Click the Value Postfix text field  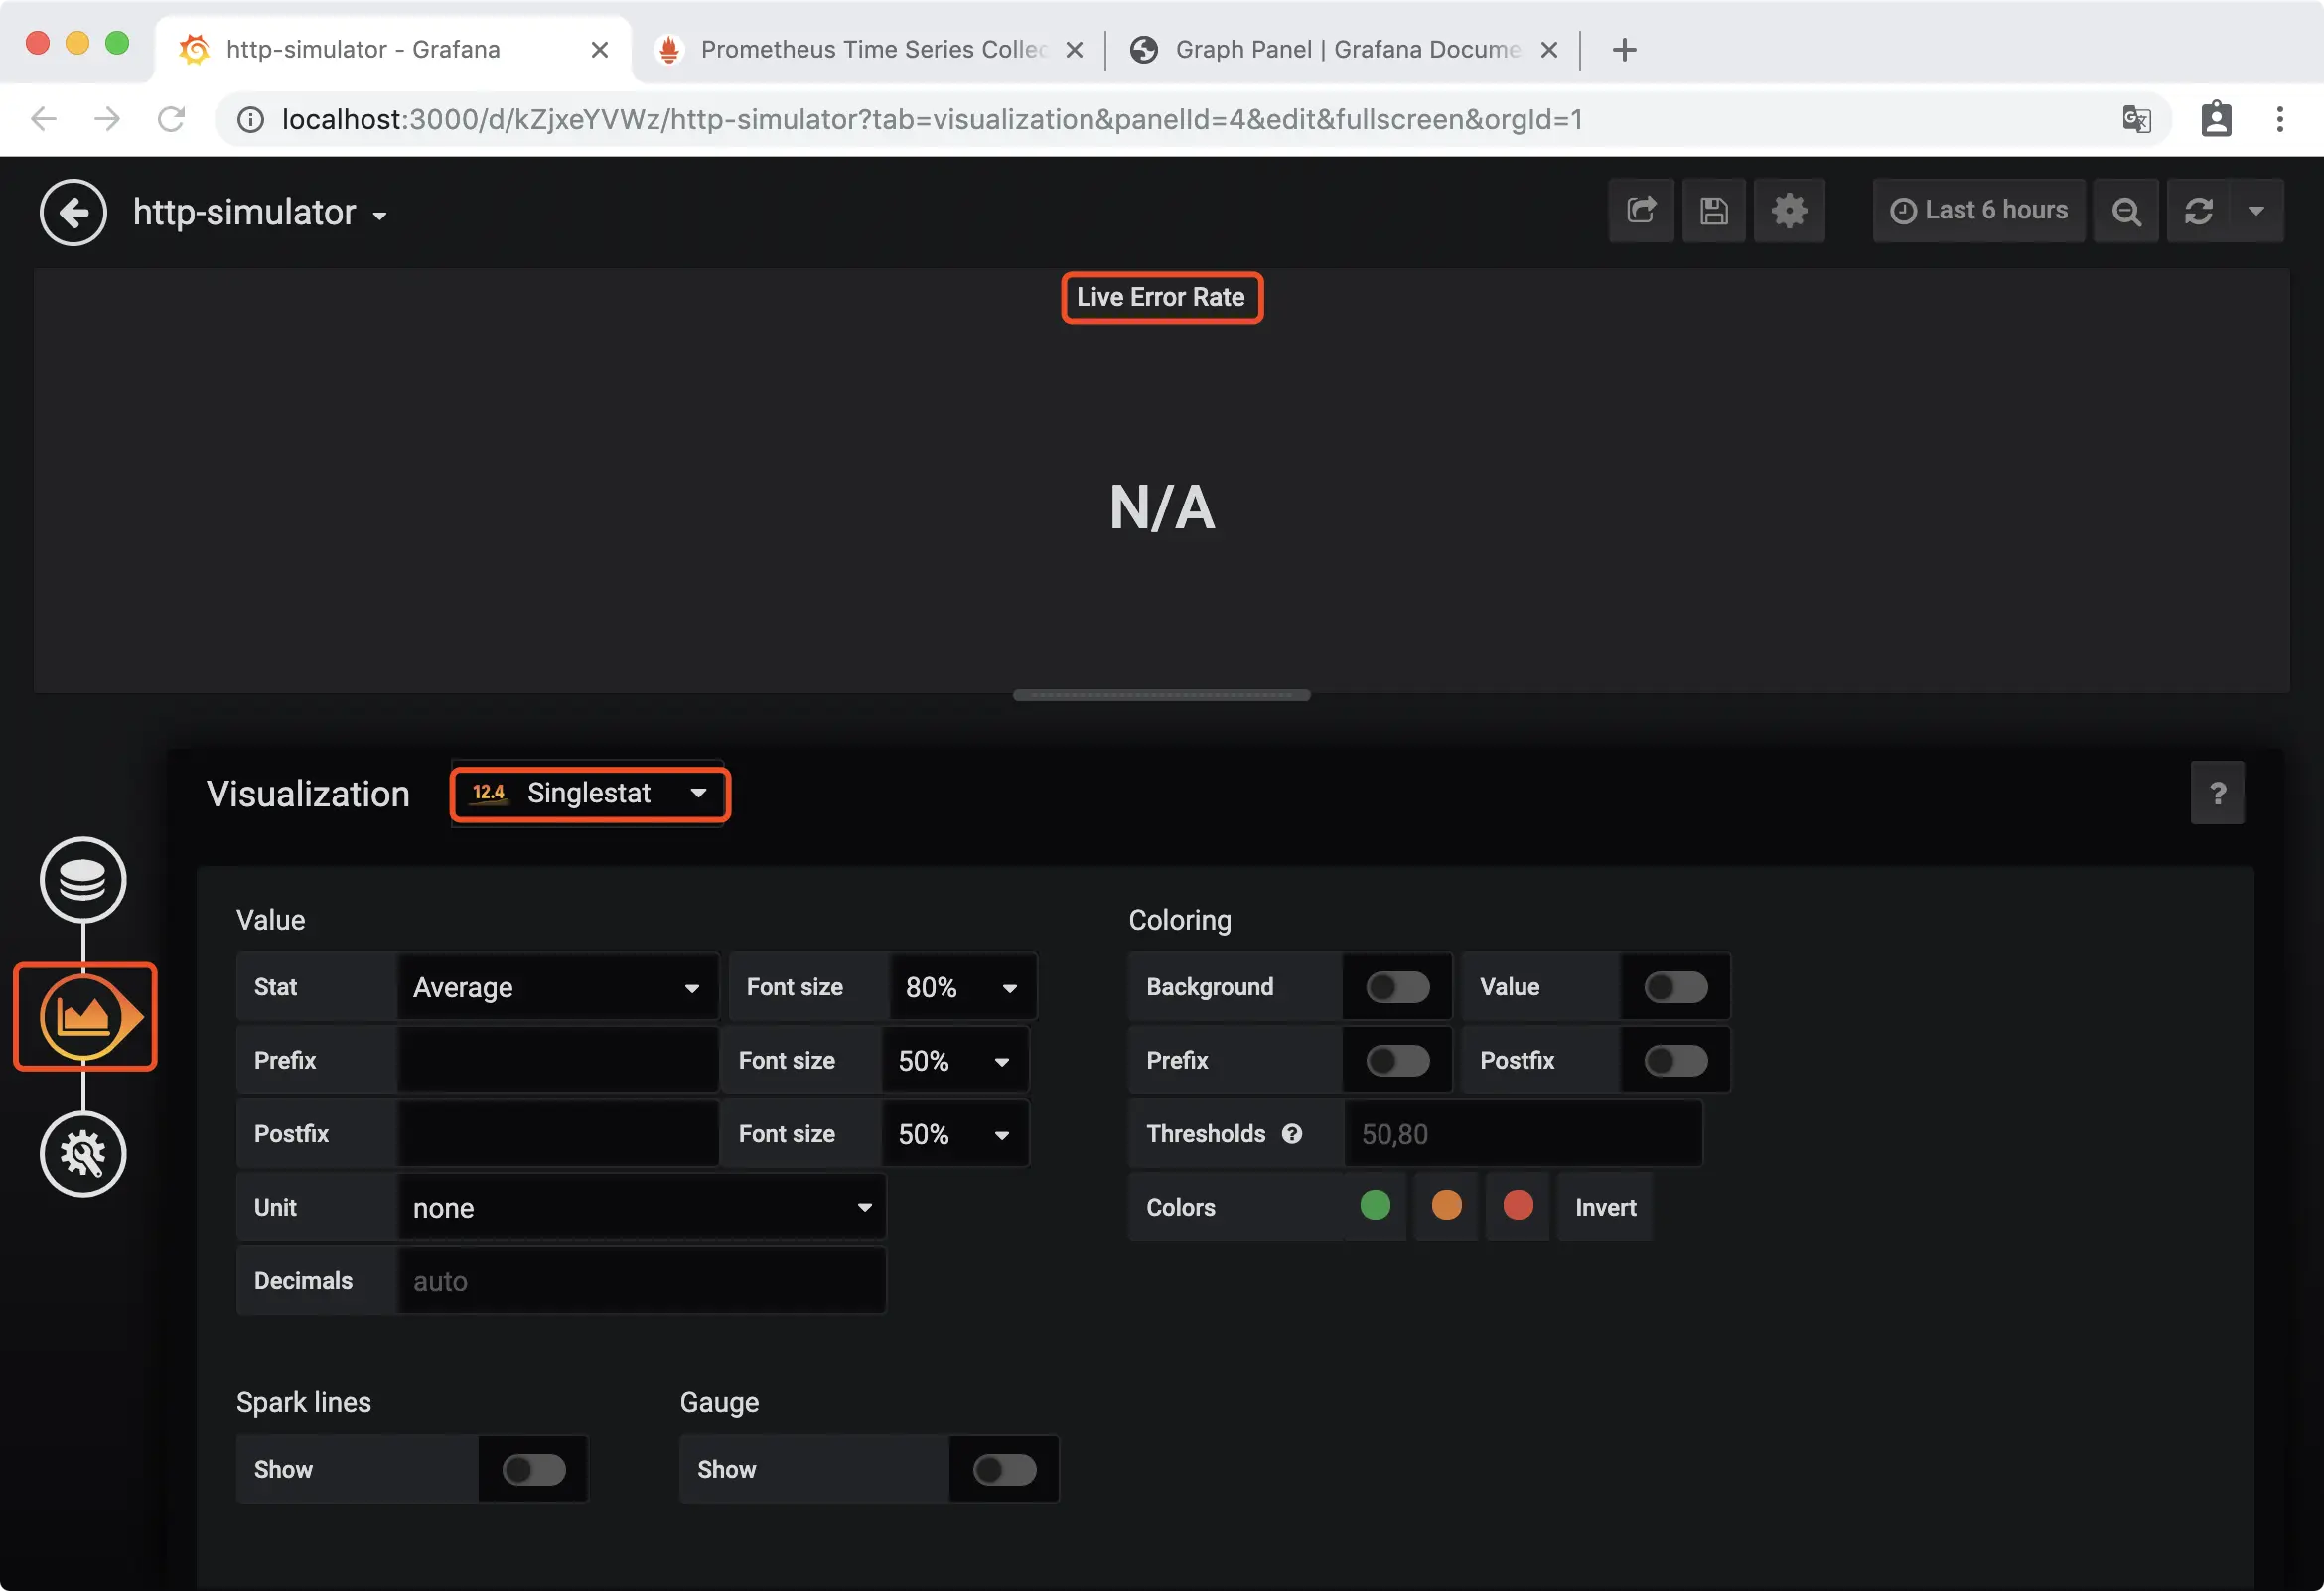coord(557,1134)
